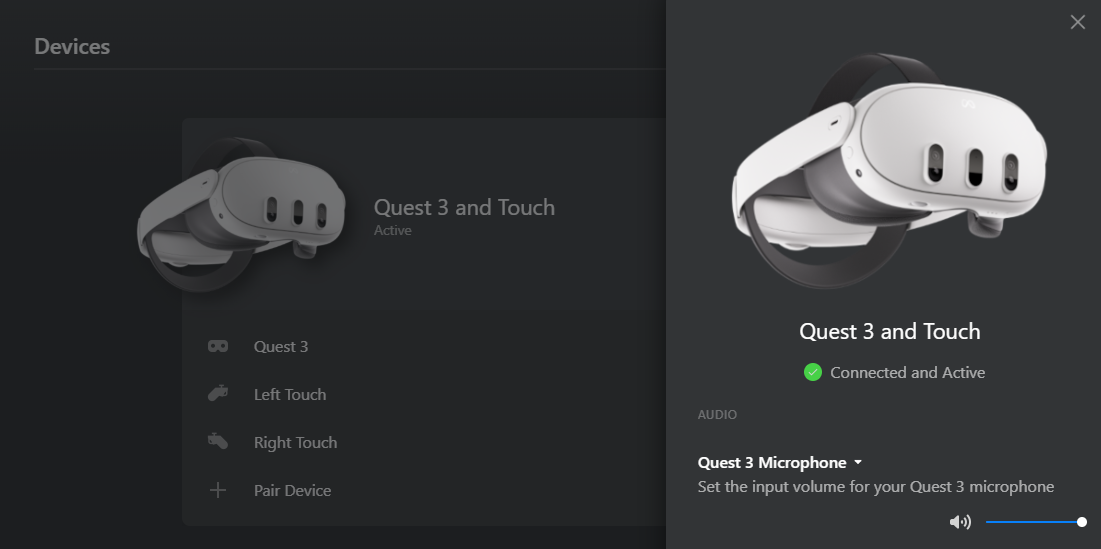The height and width of the screenshot is (549, 1101).
Task: Click the Left Touch controller icon
Action: [x=217, y=394]
